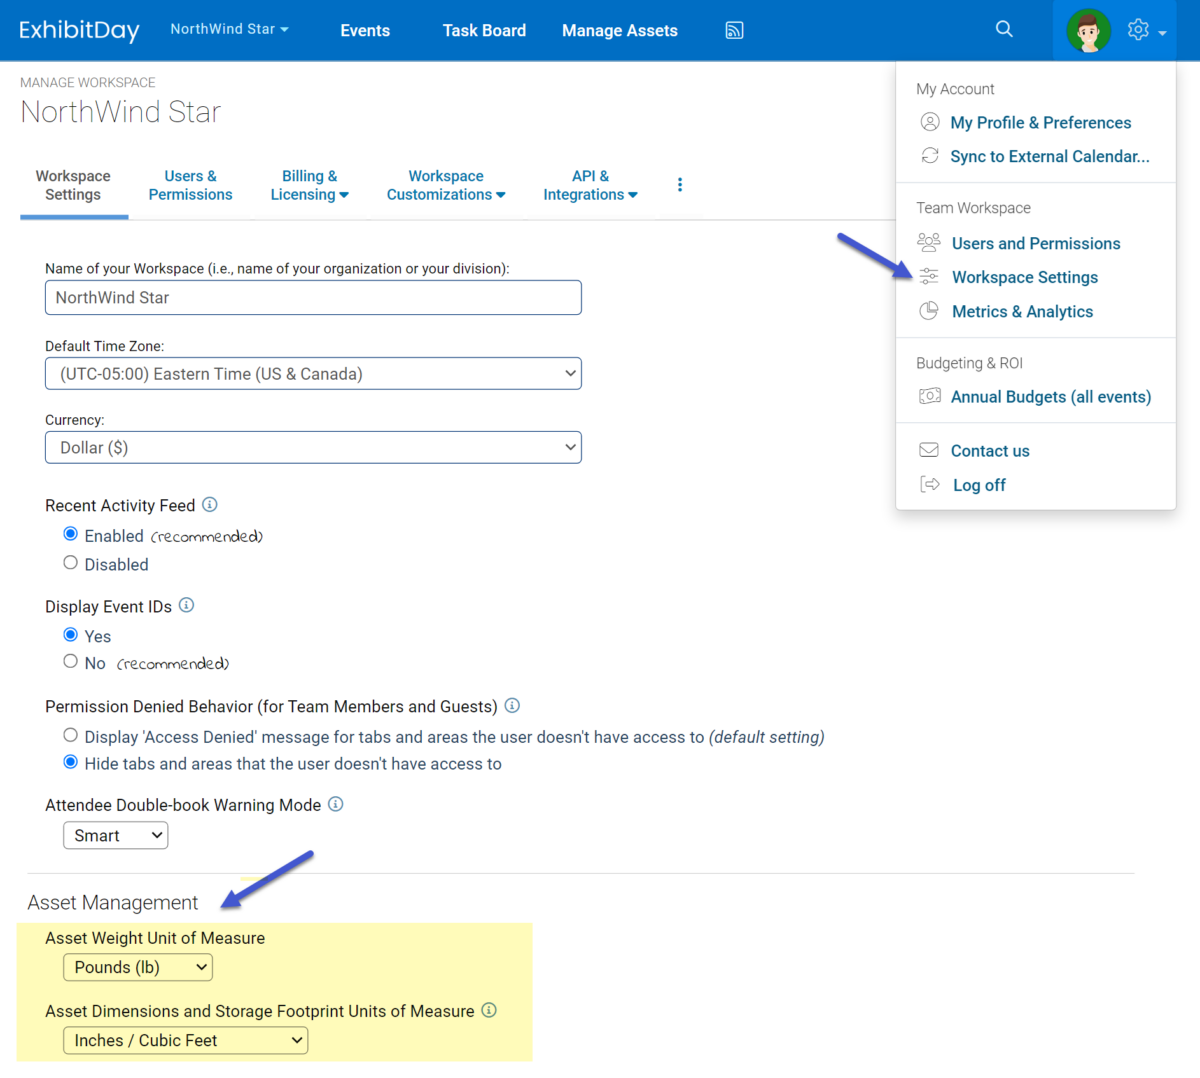Switch to the Users & Permissions tab
1200x1078 pixels.
coord(190,185)
